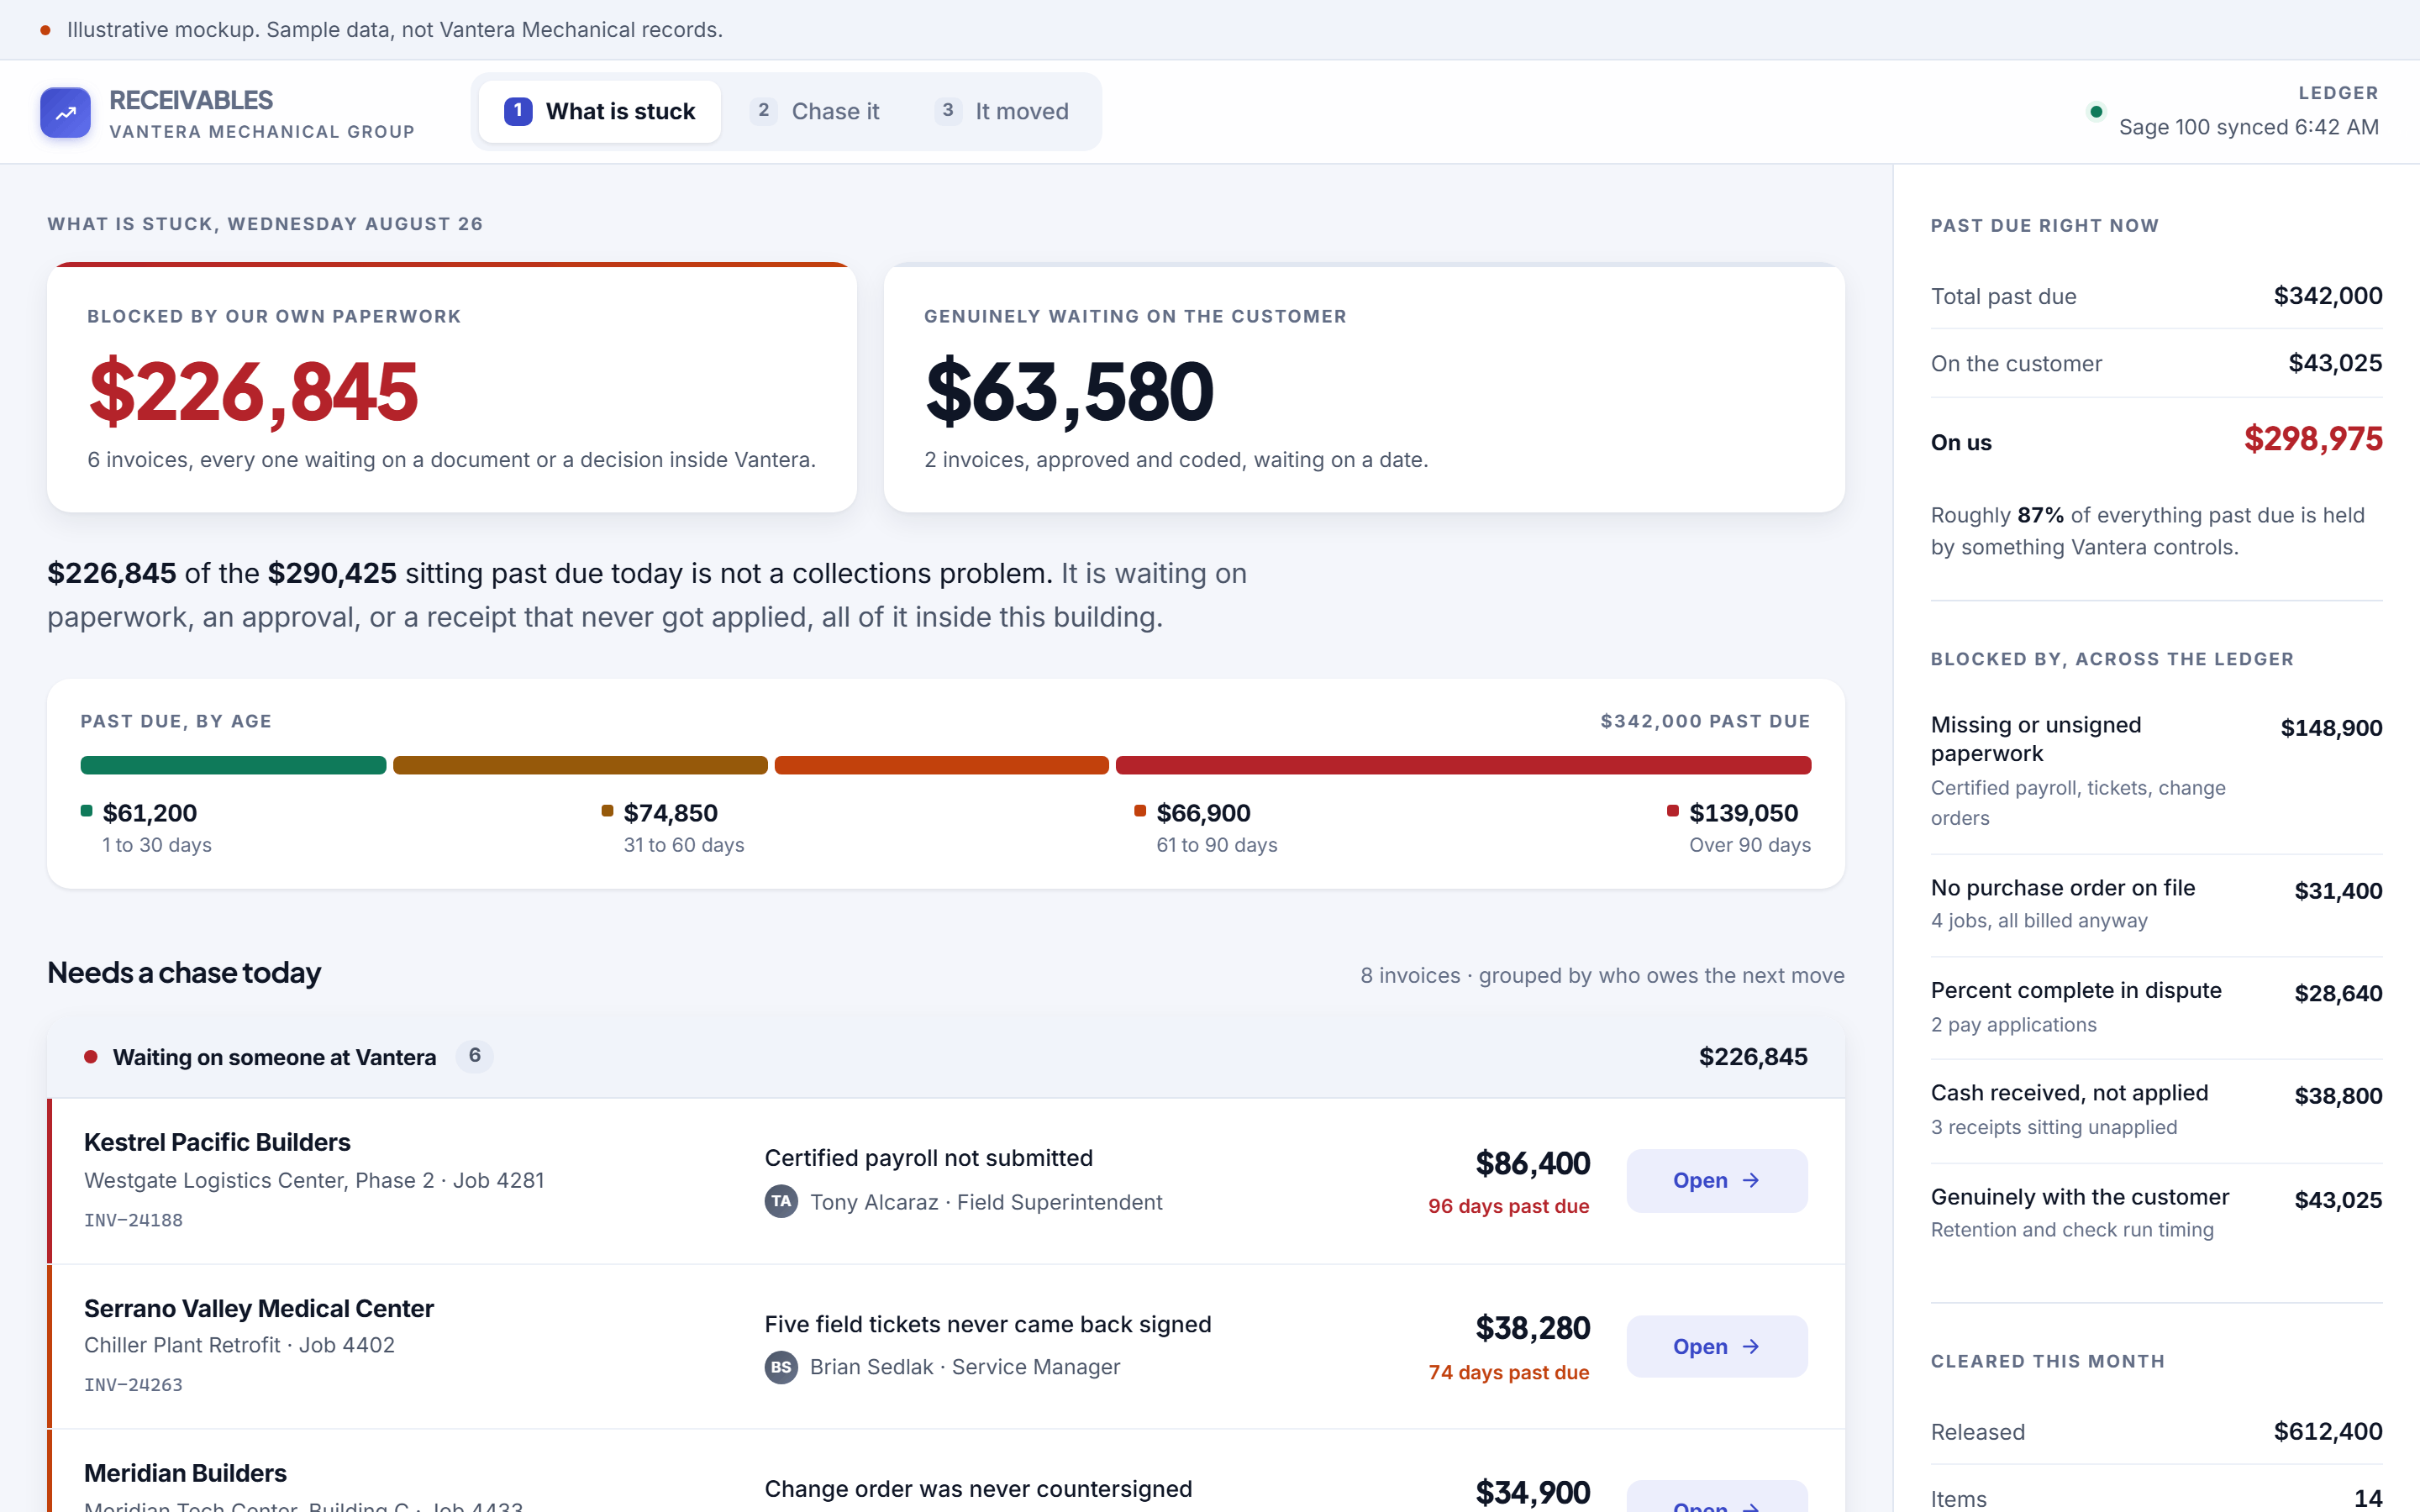Open the Kestrel Pacific Builders invoice

pos(1716,1180)
